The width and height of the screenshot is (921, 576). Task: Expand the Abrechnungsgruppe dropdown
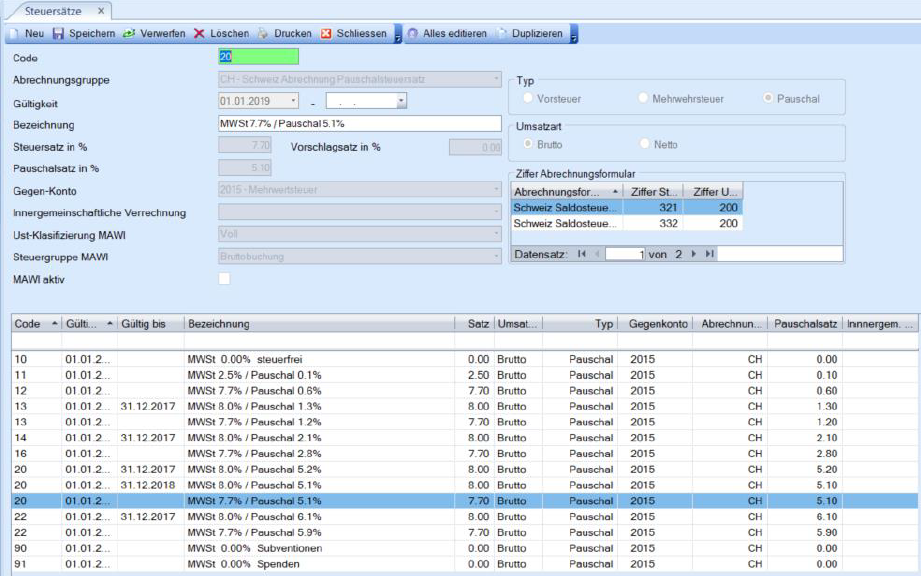click(495, 79)
